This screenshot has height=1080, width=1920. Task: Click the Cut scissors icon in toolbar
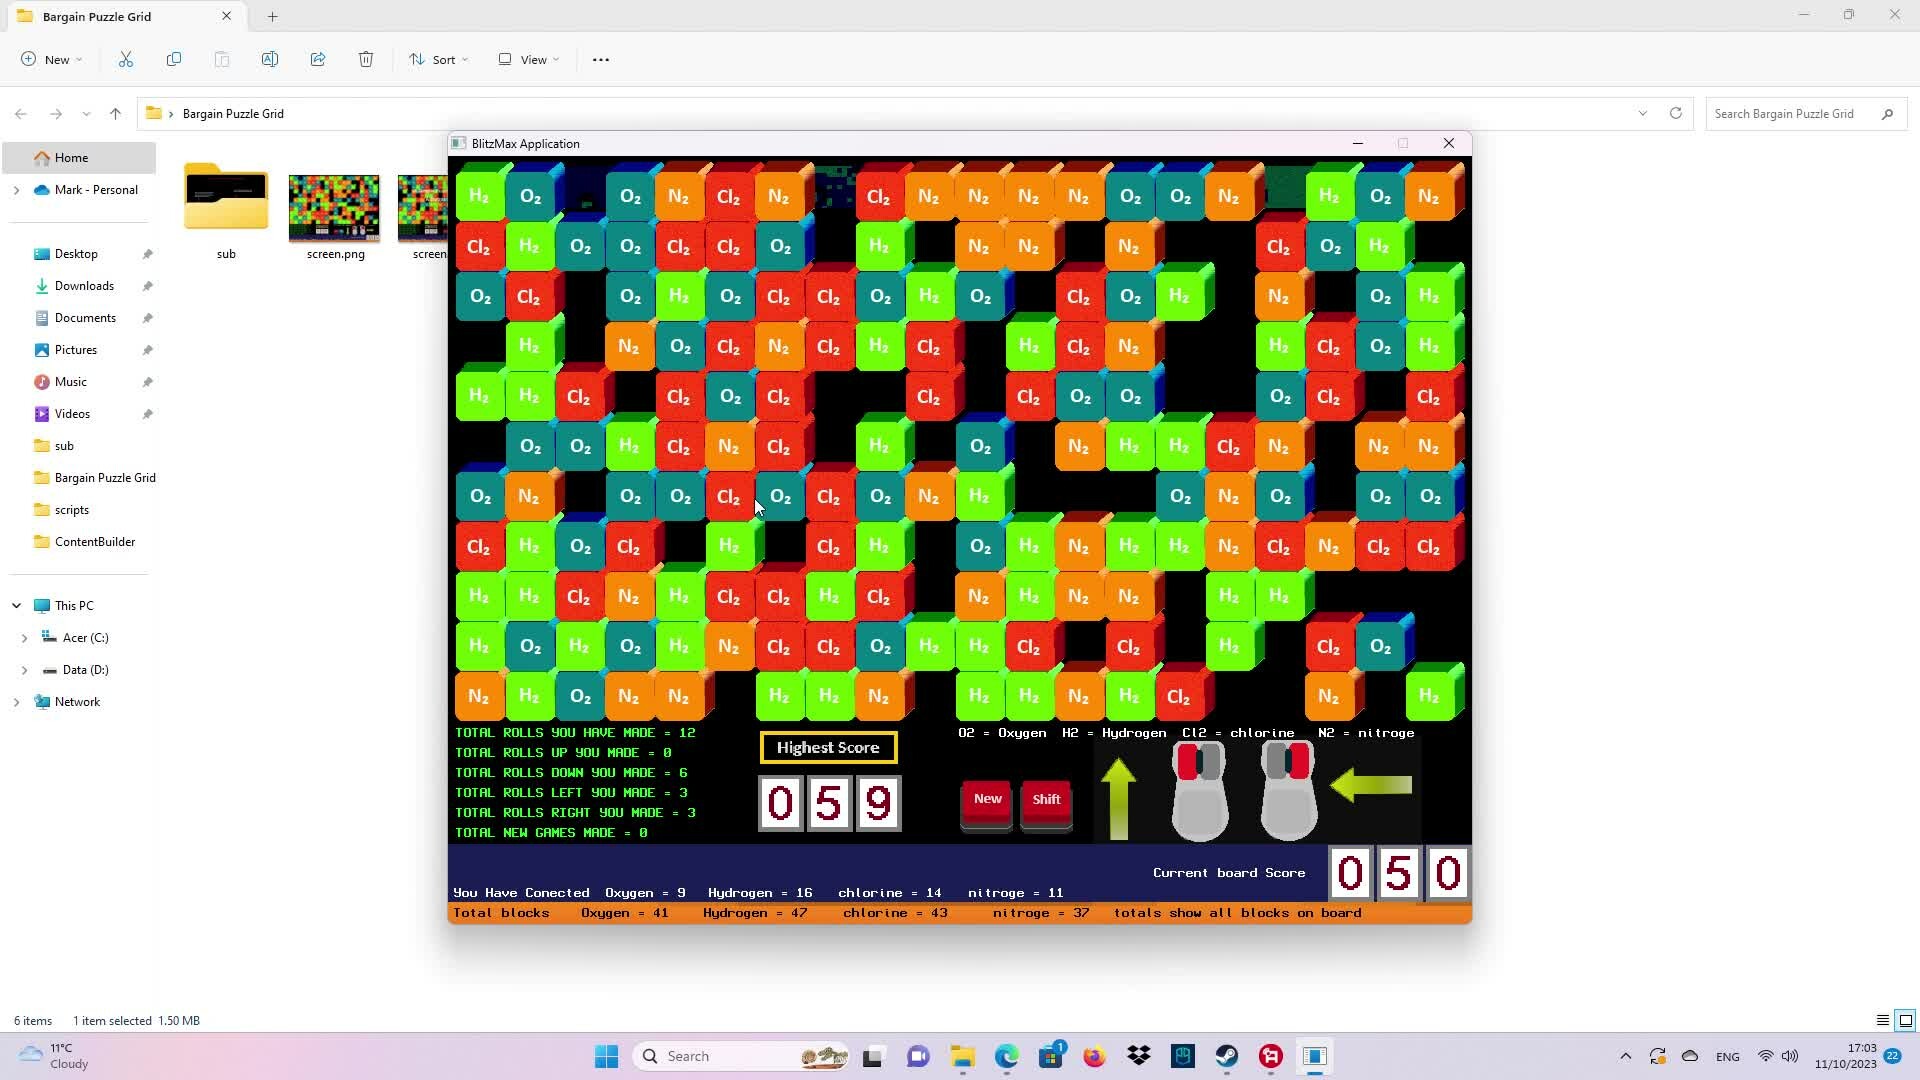[x=126, y=60]
